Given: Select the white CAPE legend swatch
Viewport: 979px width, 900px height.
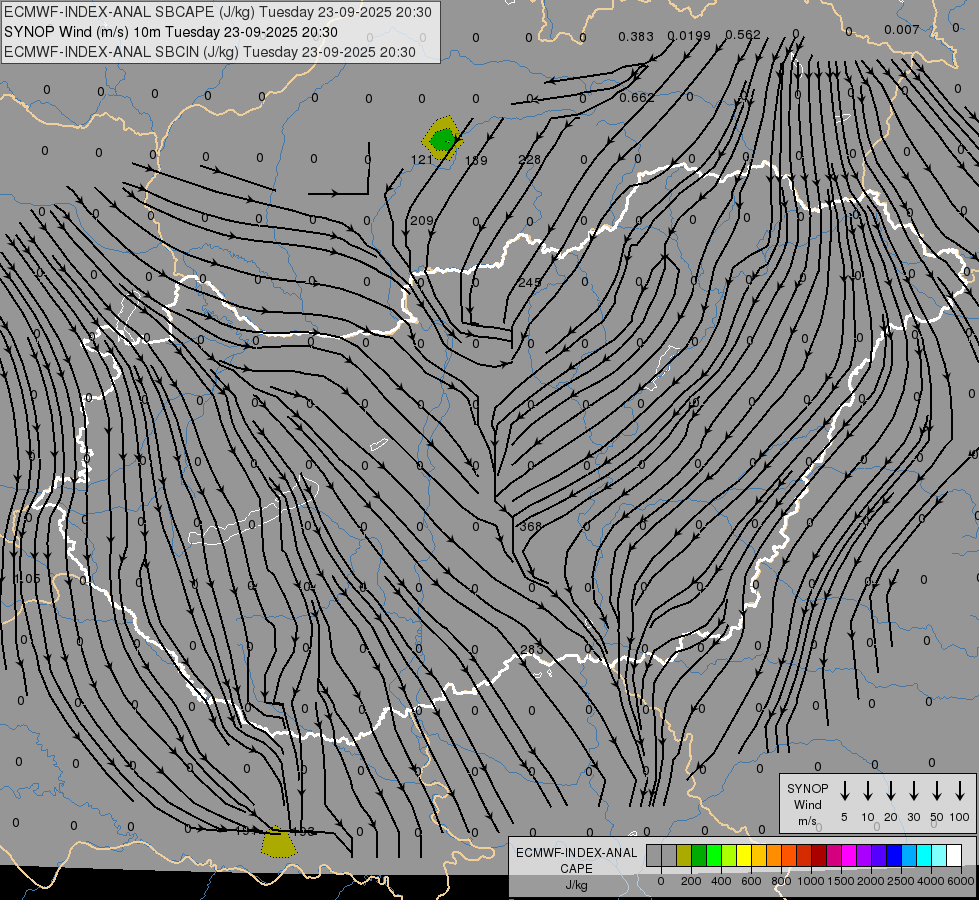Looking at the screenshot, I should point(954,855).
